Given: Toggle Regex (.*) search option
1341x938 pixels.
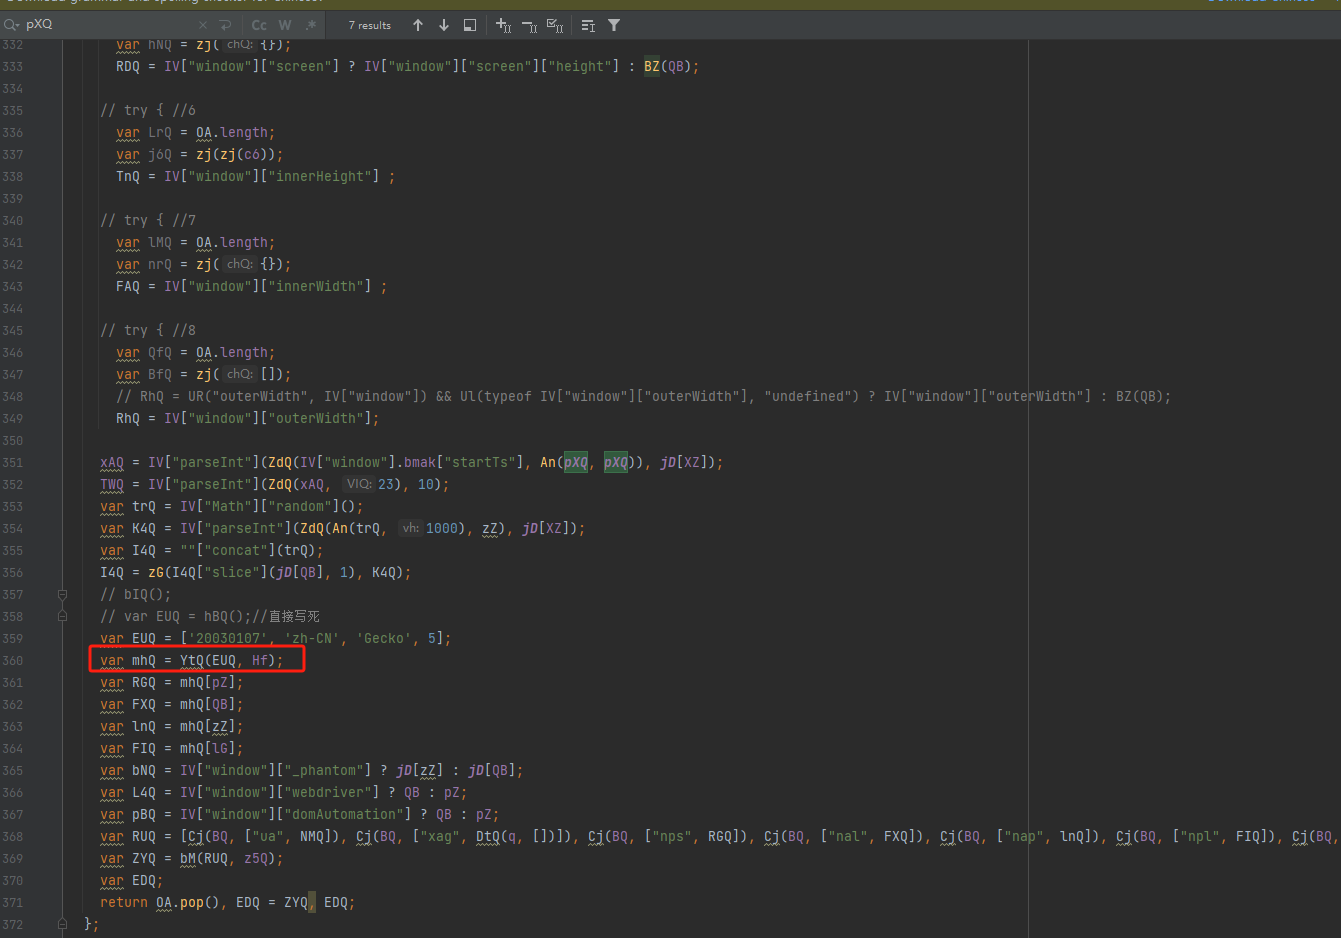Looking at the screenshot, I should [311, 25].
